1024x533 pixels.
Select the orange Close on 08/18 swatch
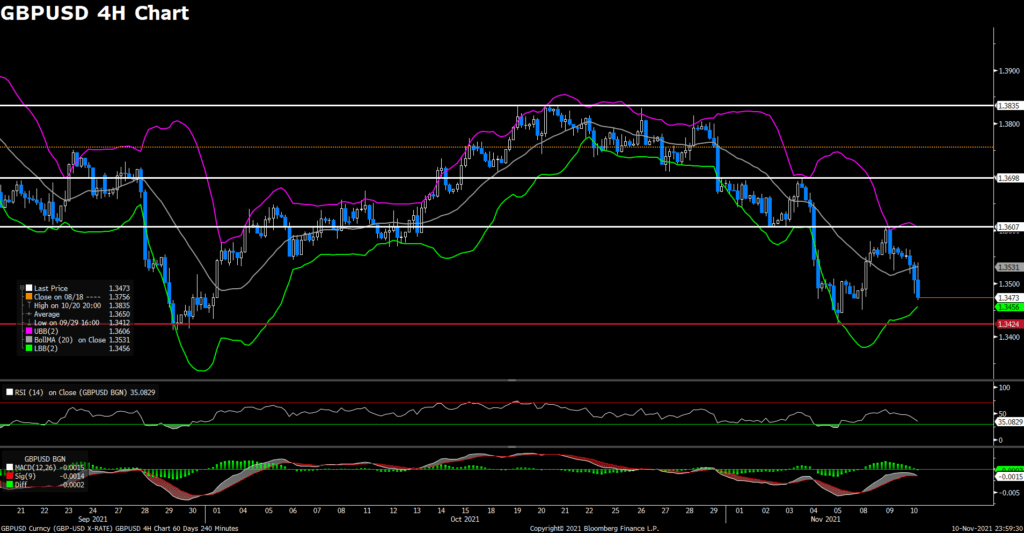click(29, 297)
